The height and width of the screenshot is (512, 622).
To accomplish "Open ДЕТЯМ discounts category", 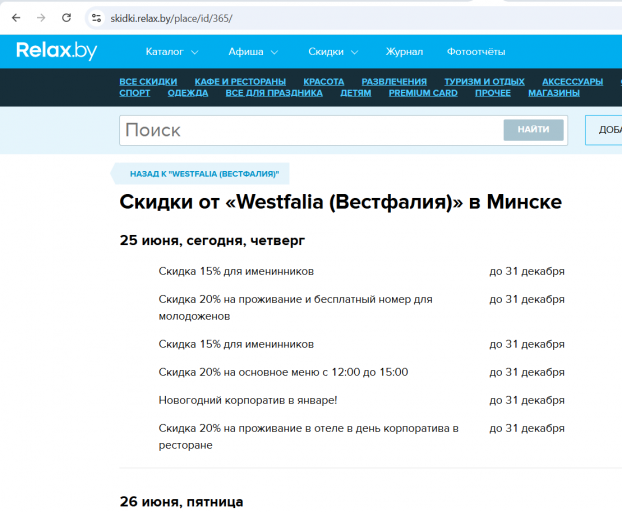I will click(356, 93).
